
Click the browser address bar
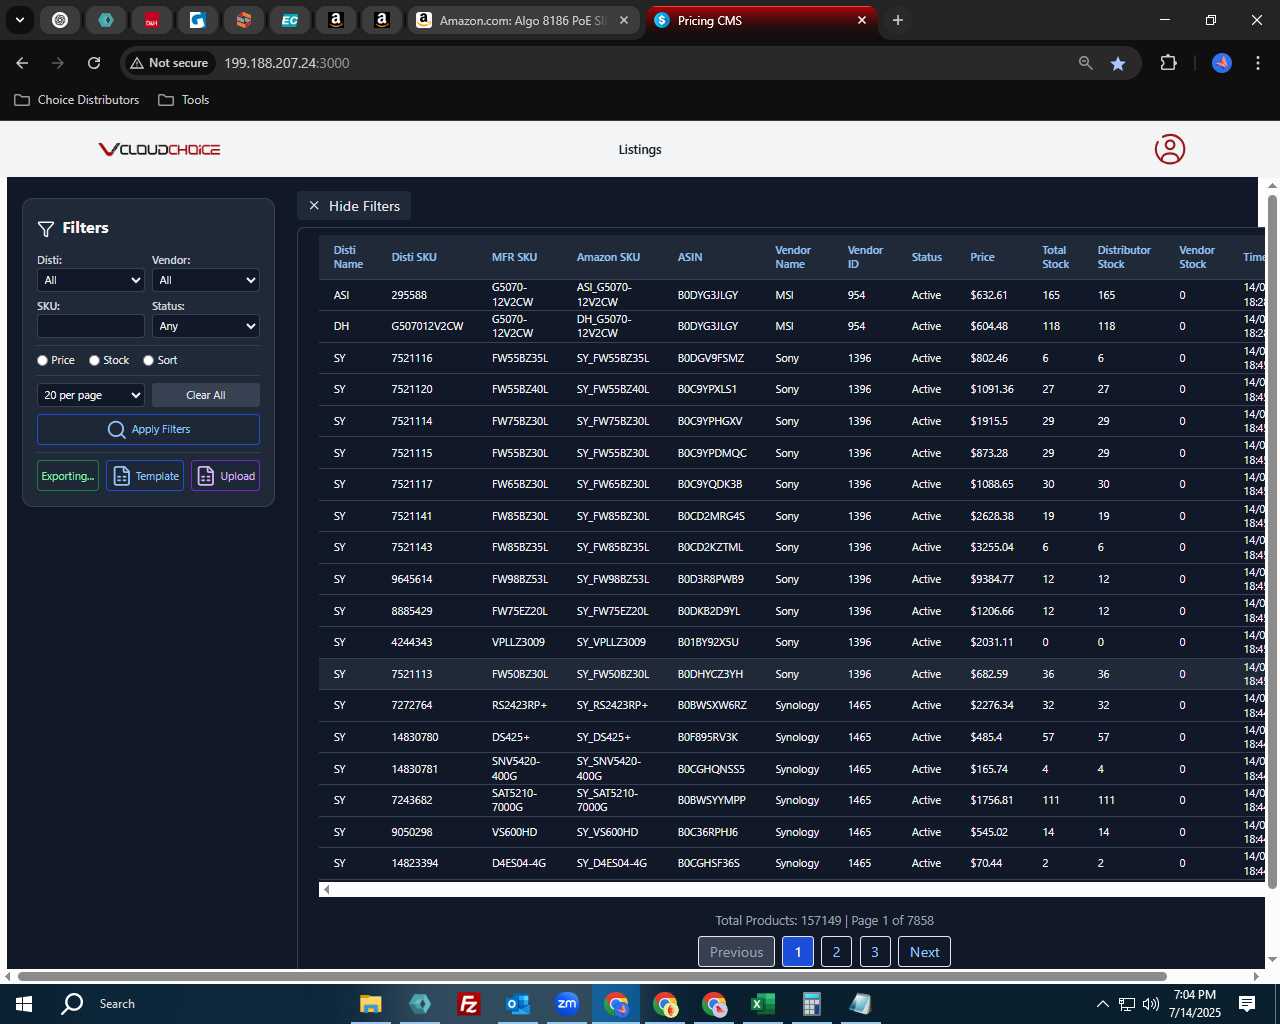(x=640, y=63)
